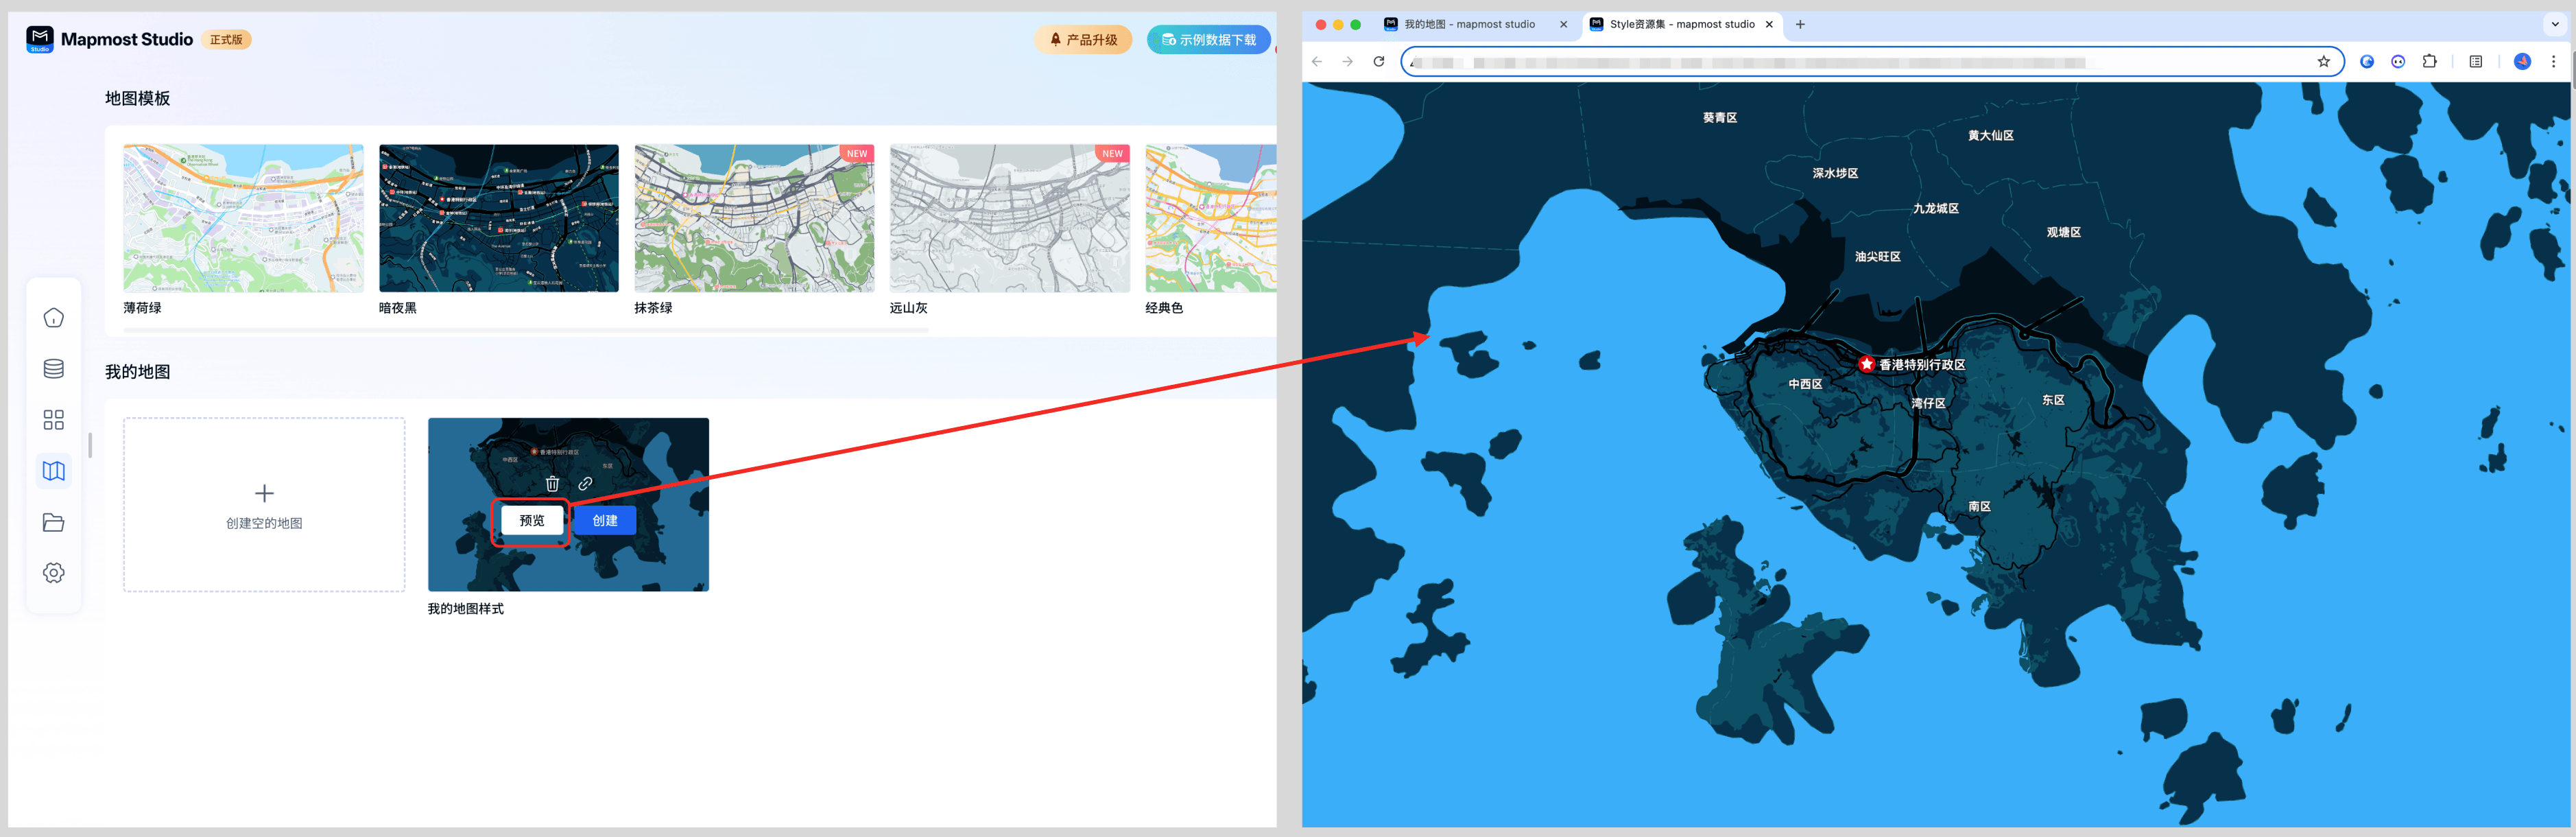Expand the browser tab list chevron
Viewport: 2576px width, 837px height.
click(x=2554, y=24)
